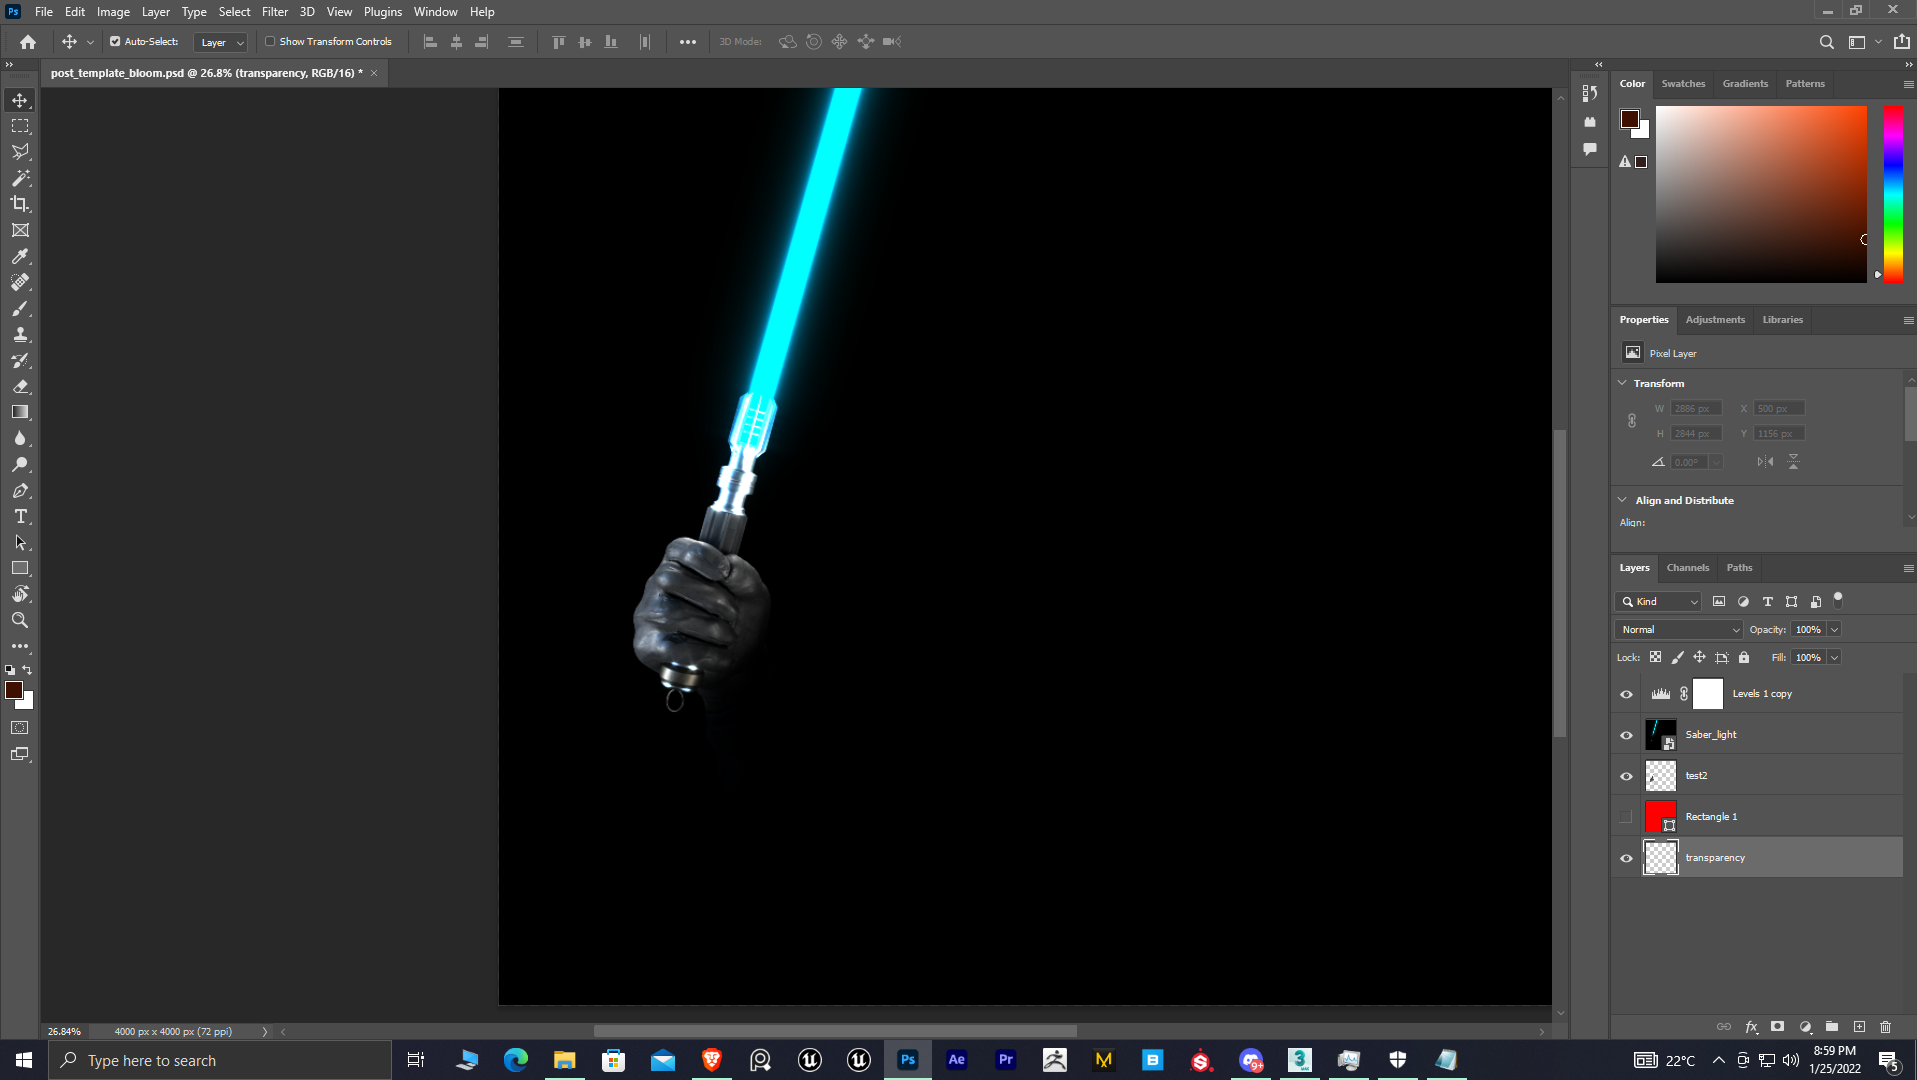Open the layer filter Kind dropdown

[x=1658, y=602]
